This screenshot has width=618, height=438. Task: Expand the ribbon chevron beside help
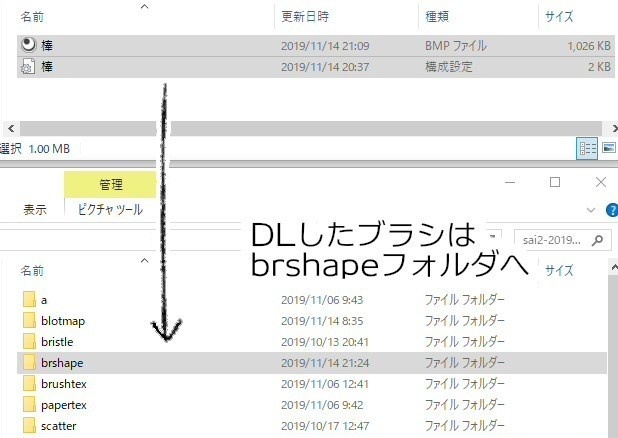point(590,210)
